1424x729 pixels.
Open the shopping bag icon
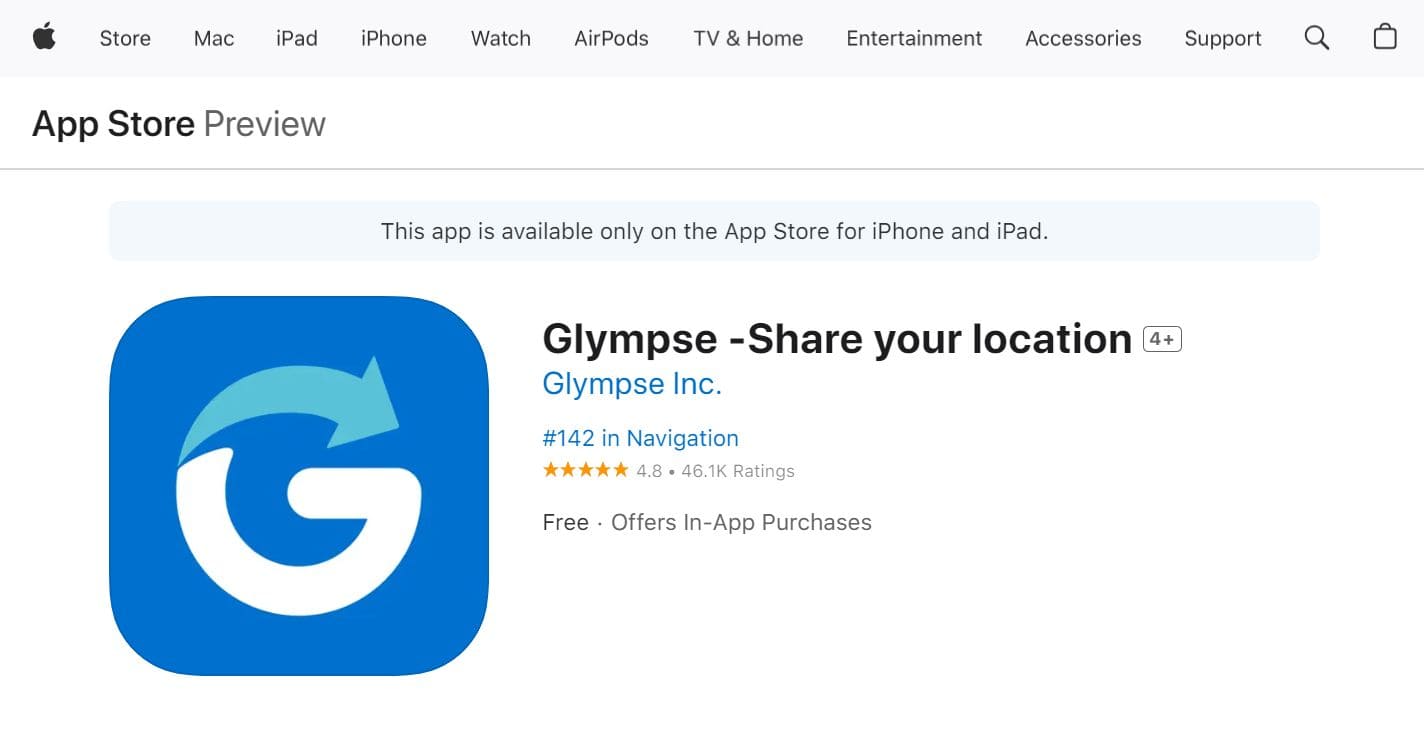pyautogui.click(x=1385, y=37)
